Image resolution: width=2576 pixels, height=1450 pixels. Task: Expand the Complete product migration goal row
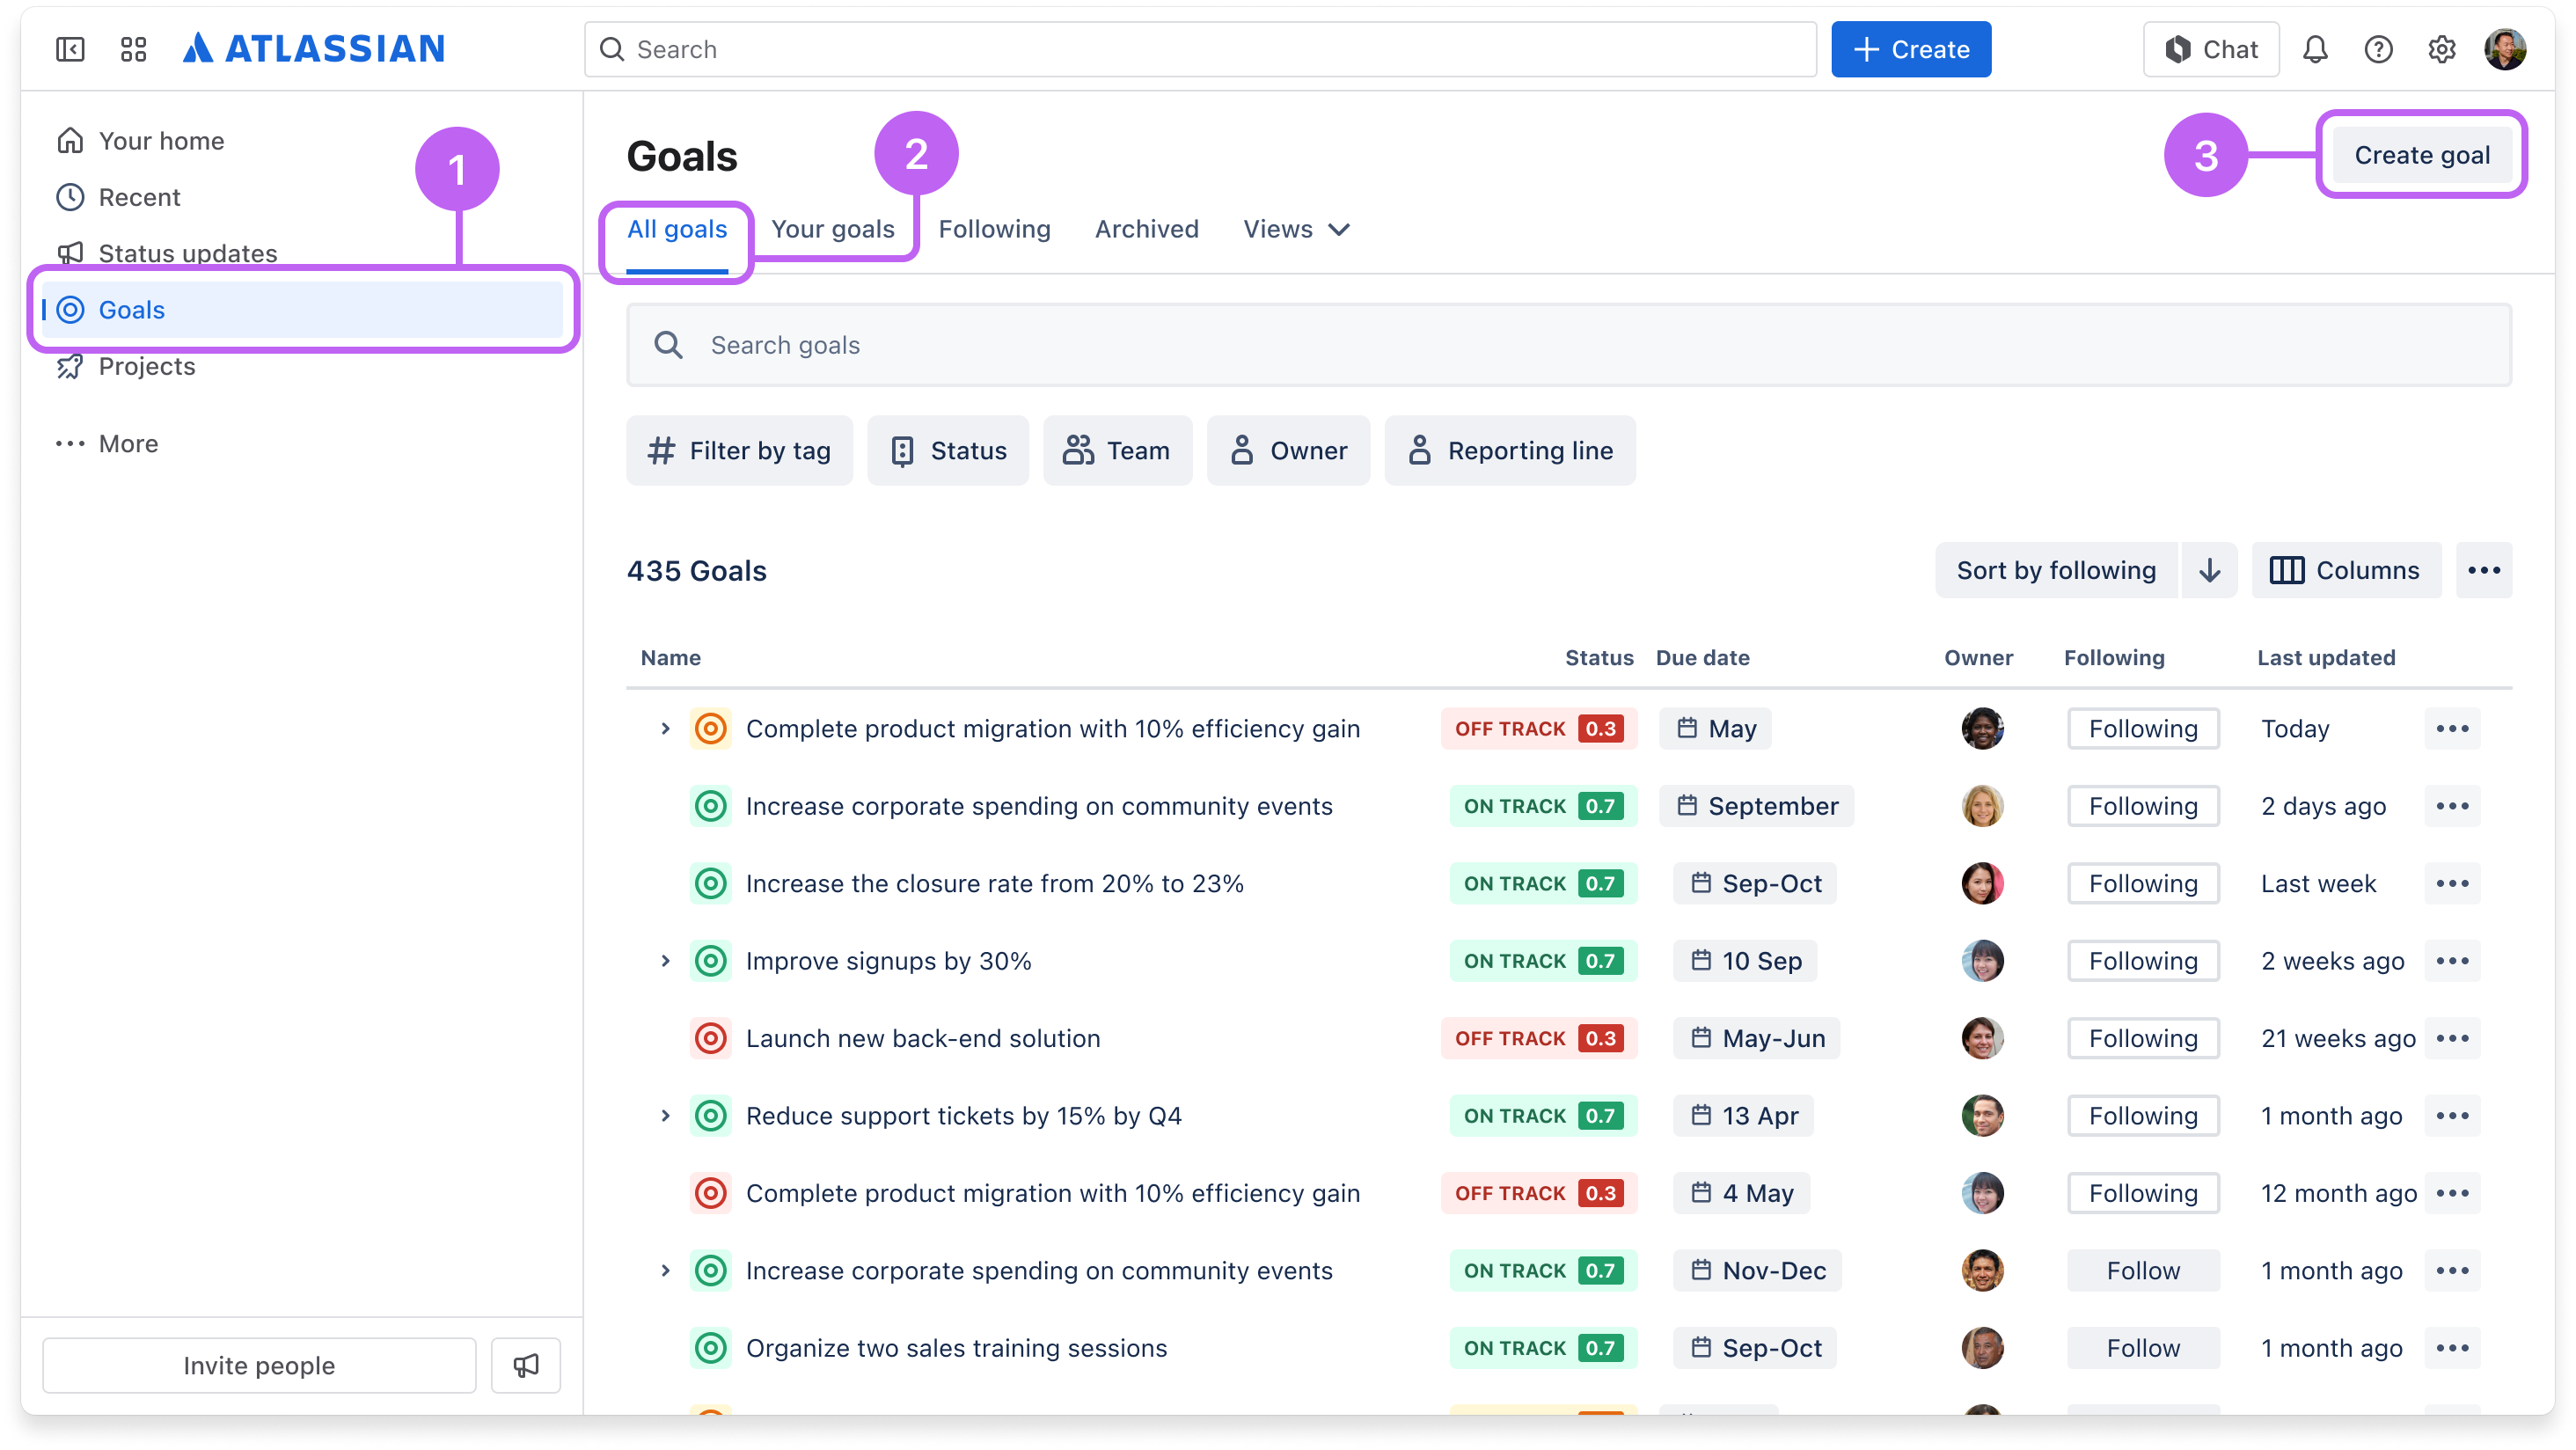pyautogui.click(x=665, y=728)
